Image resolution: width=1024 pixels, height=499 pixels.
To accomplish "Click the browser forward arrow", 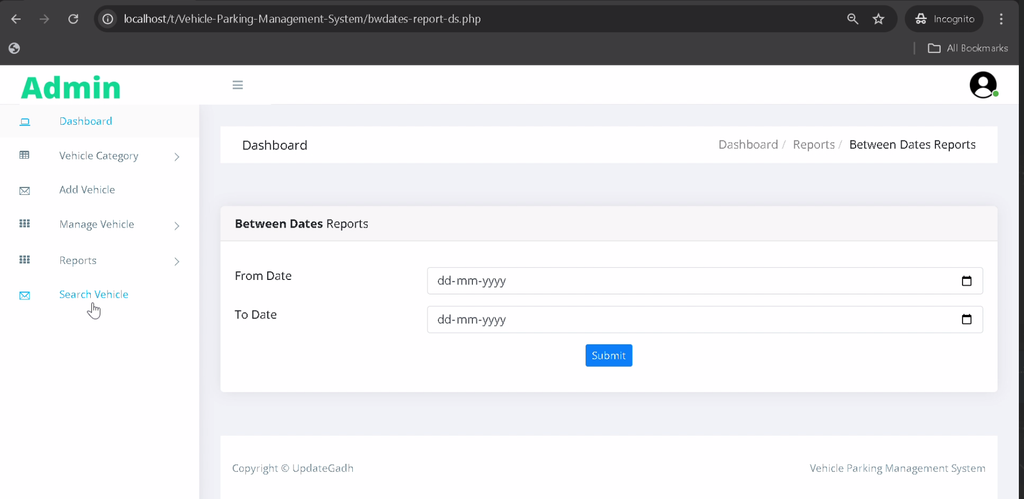I will 44,19.
